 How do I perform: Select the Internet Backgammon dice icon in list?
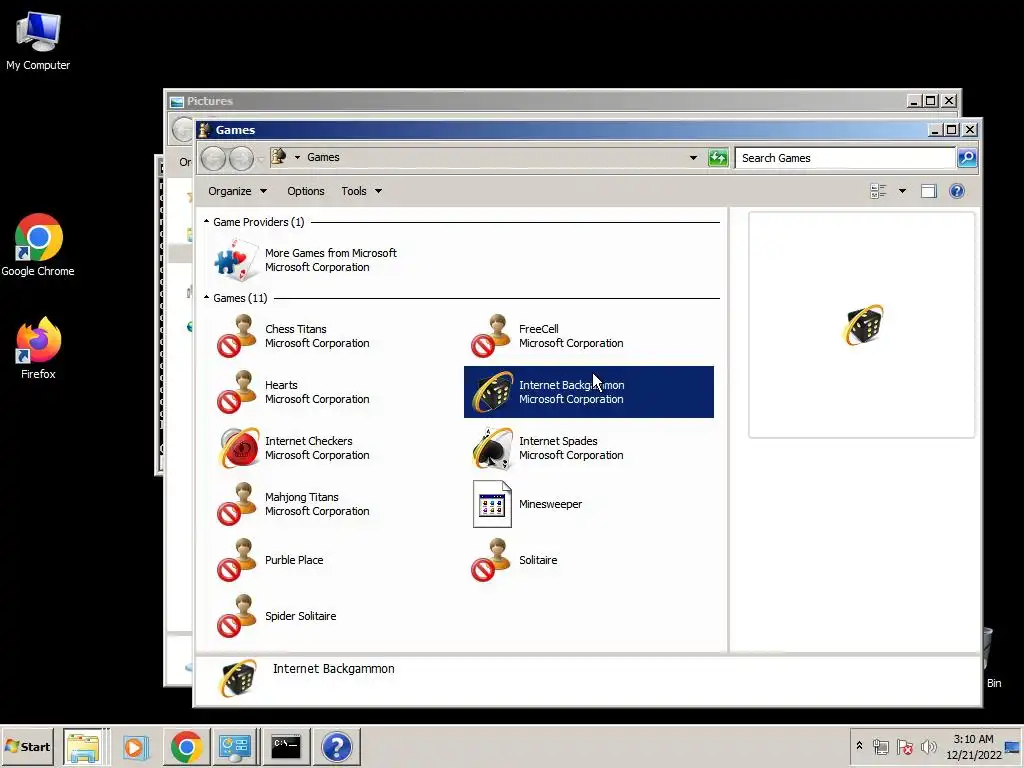click(x=492, y=392)
